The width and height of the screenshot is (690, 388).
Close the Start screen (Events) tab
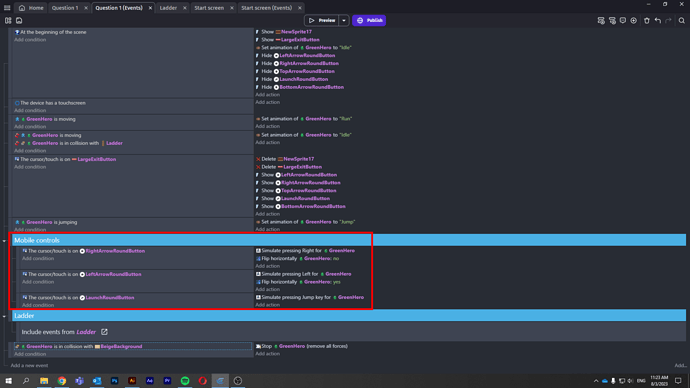click(x=300, y=8)
